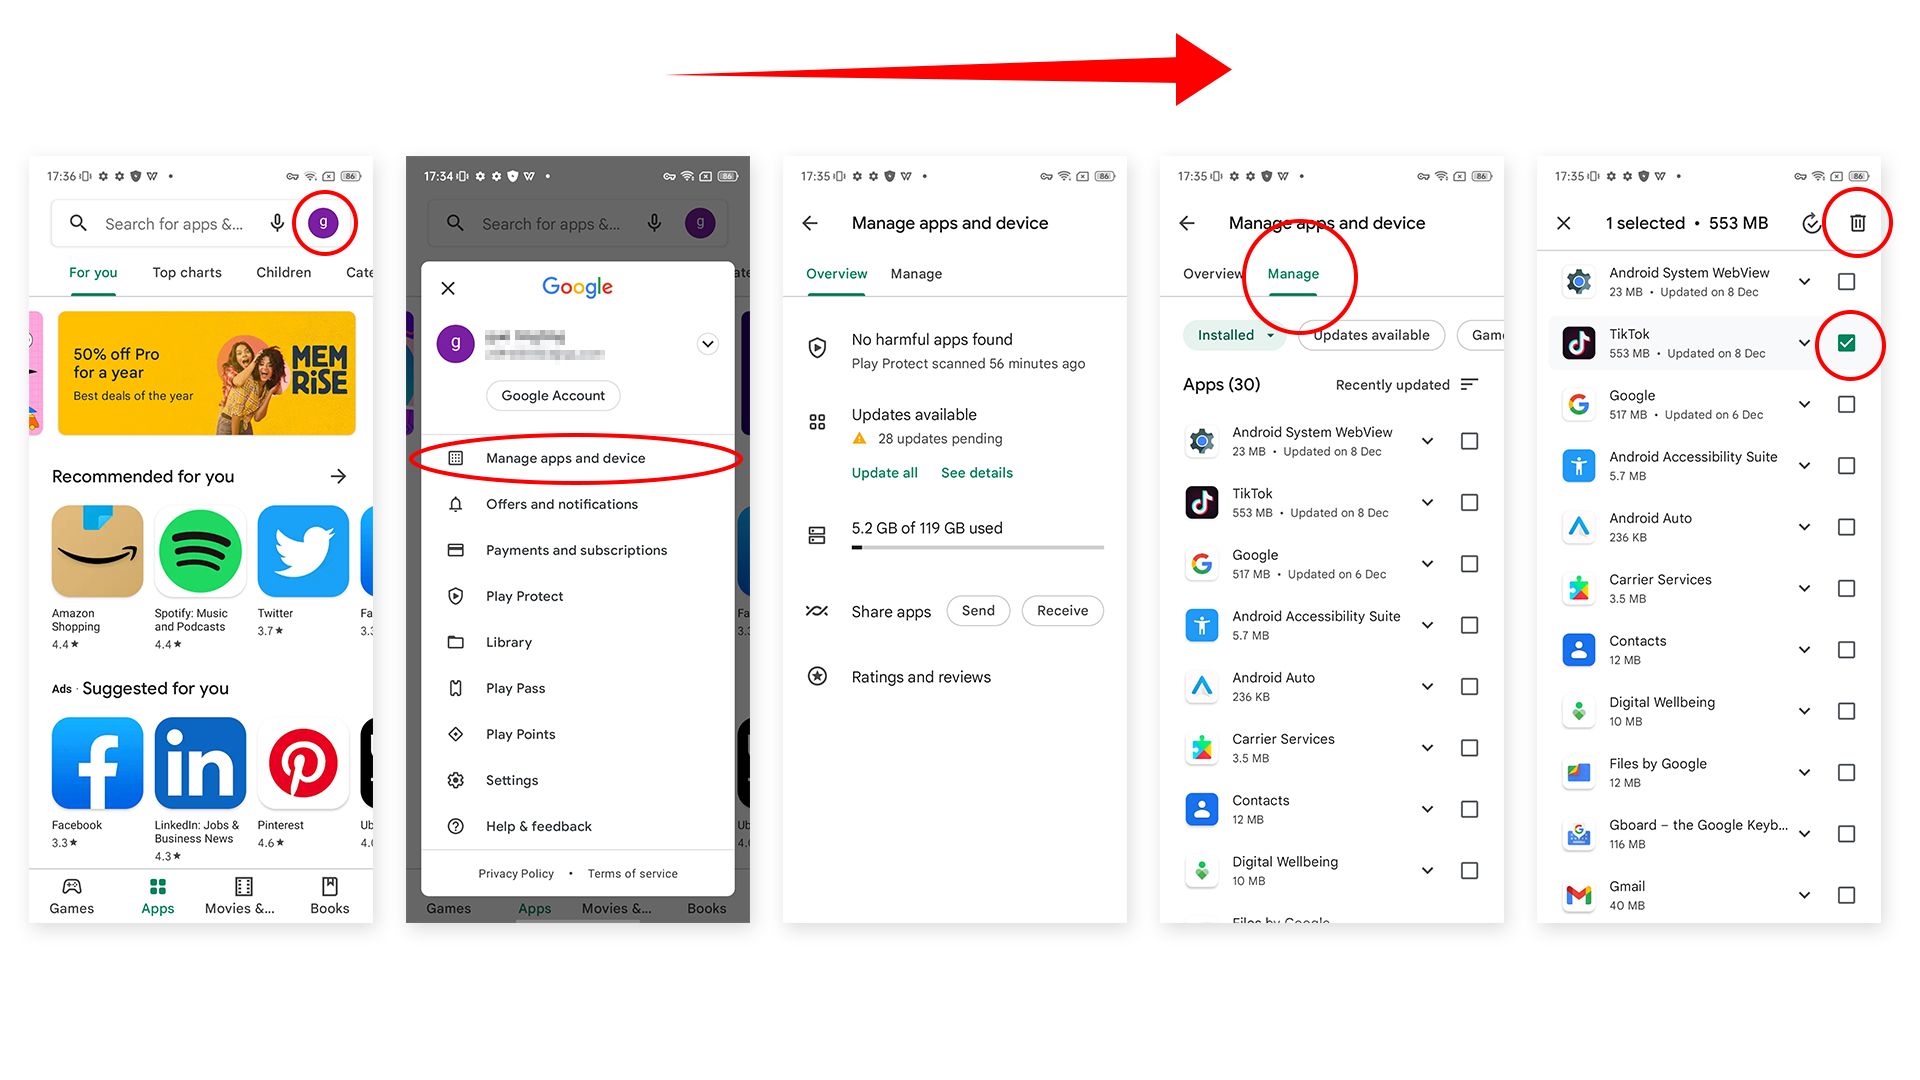Click the storage usage progress bar

pos(977,547)
